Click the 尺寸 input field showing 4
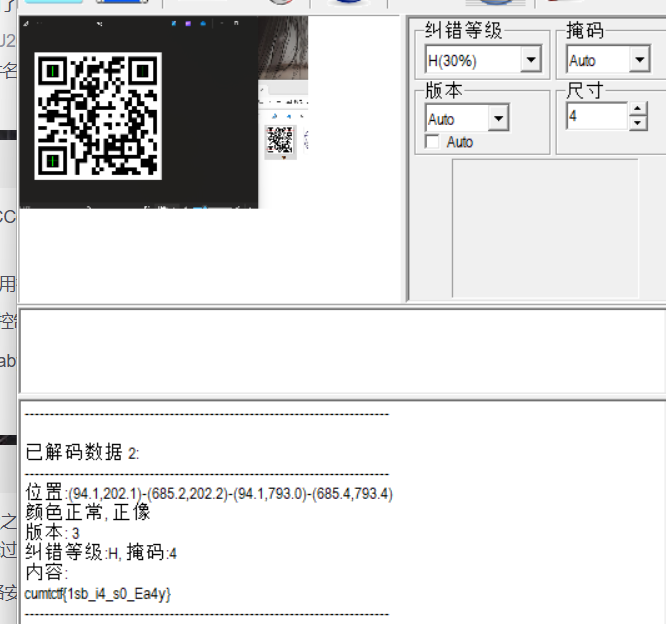Image resolution: width=666 pixels, height=624 pixels. (597, 116)
